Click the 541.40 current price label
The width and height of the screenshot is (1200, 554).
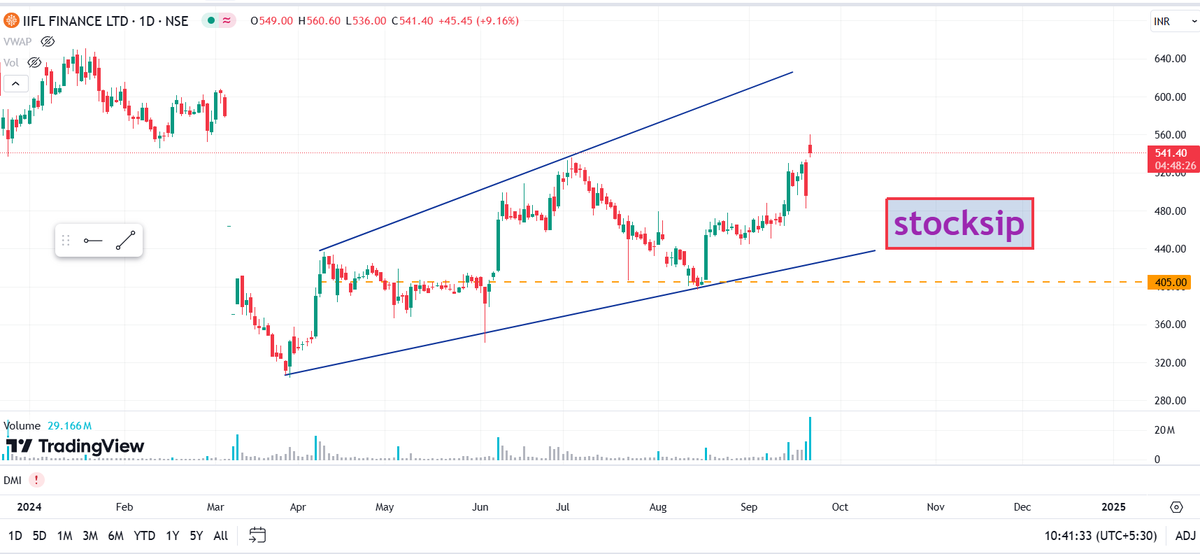(x=1170, y=153)
